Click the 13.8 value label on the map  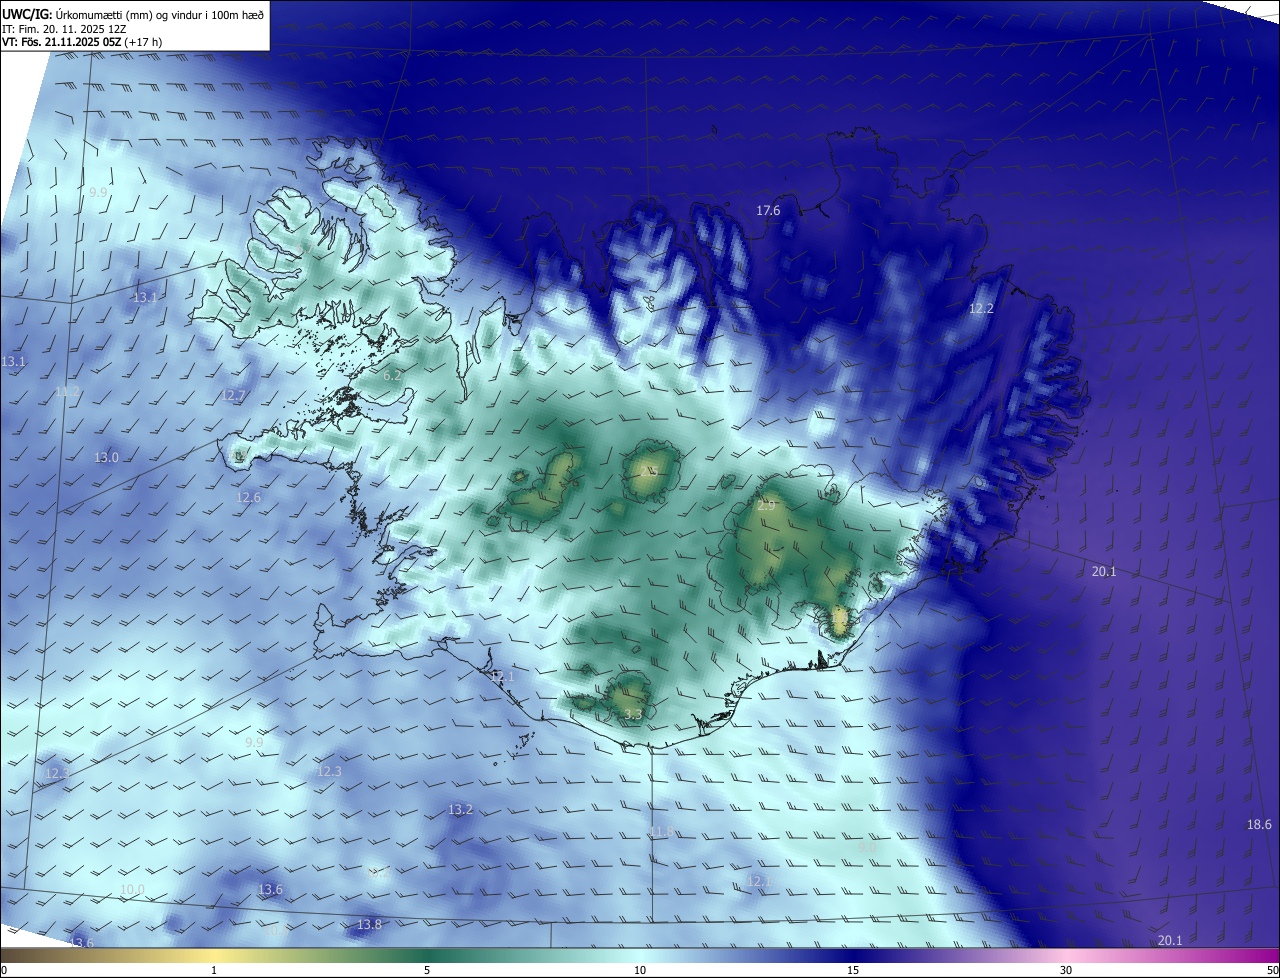[369, 924]
